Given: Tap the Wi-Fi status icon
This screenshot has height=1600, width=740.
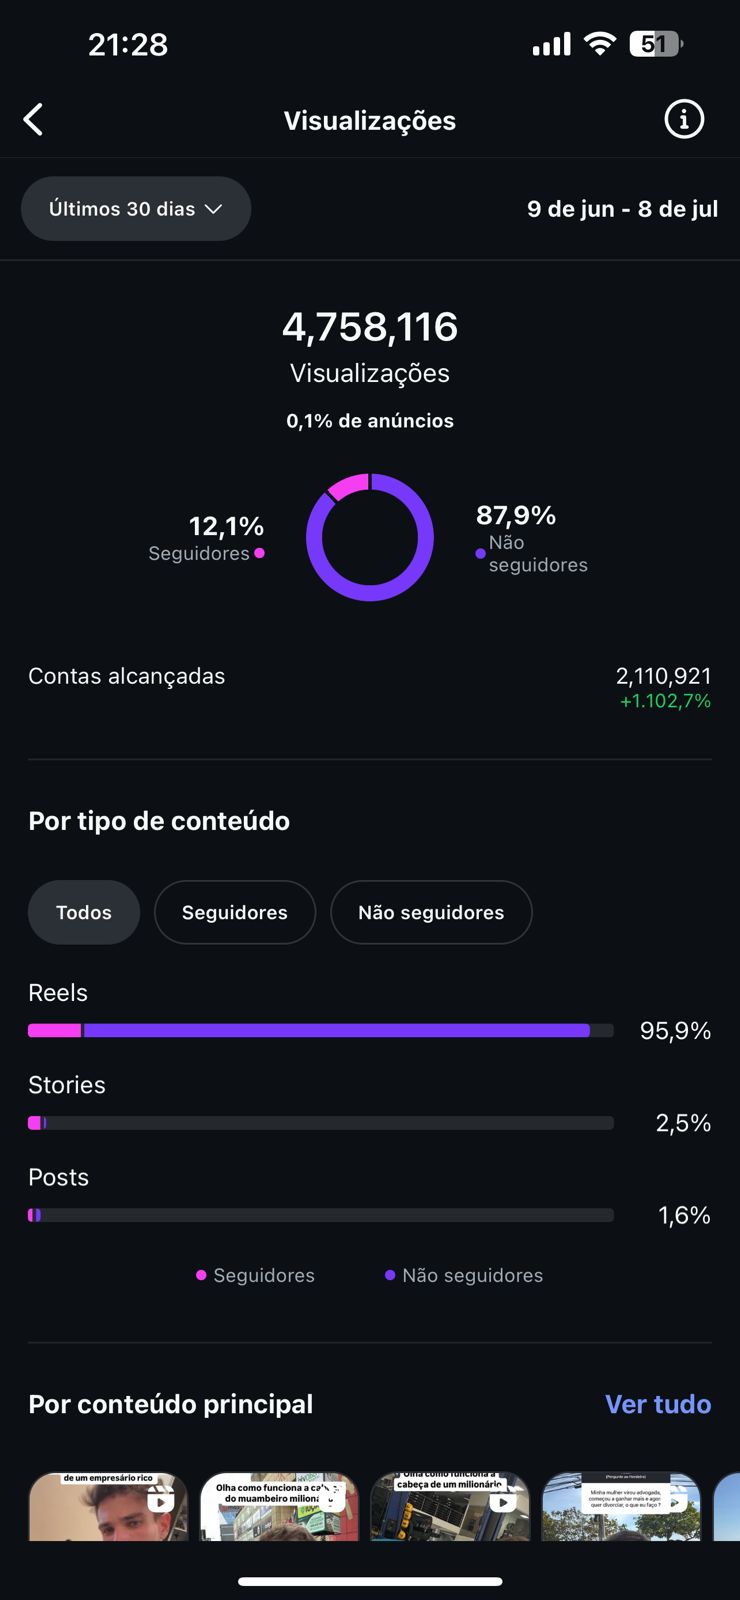Looking at the screenshot, I should tap(600, 44).
